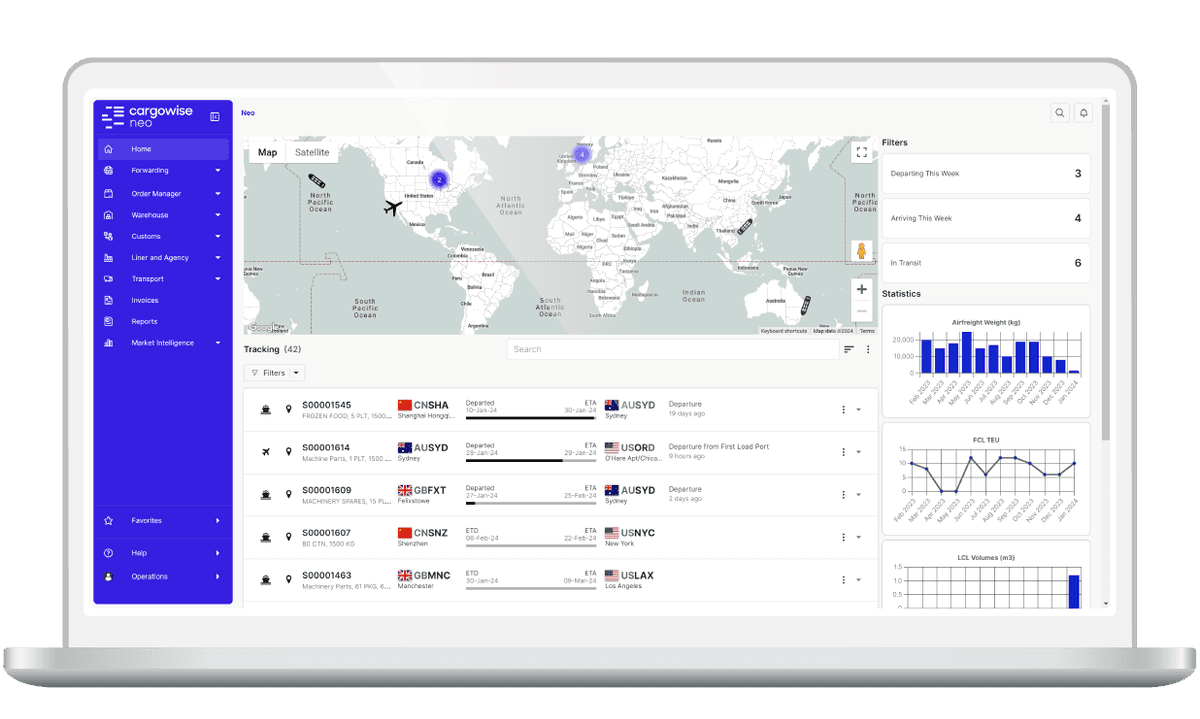Open three-dot menu for shipment S00001614

pos(843,452)
